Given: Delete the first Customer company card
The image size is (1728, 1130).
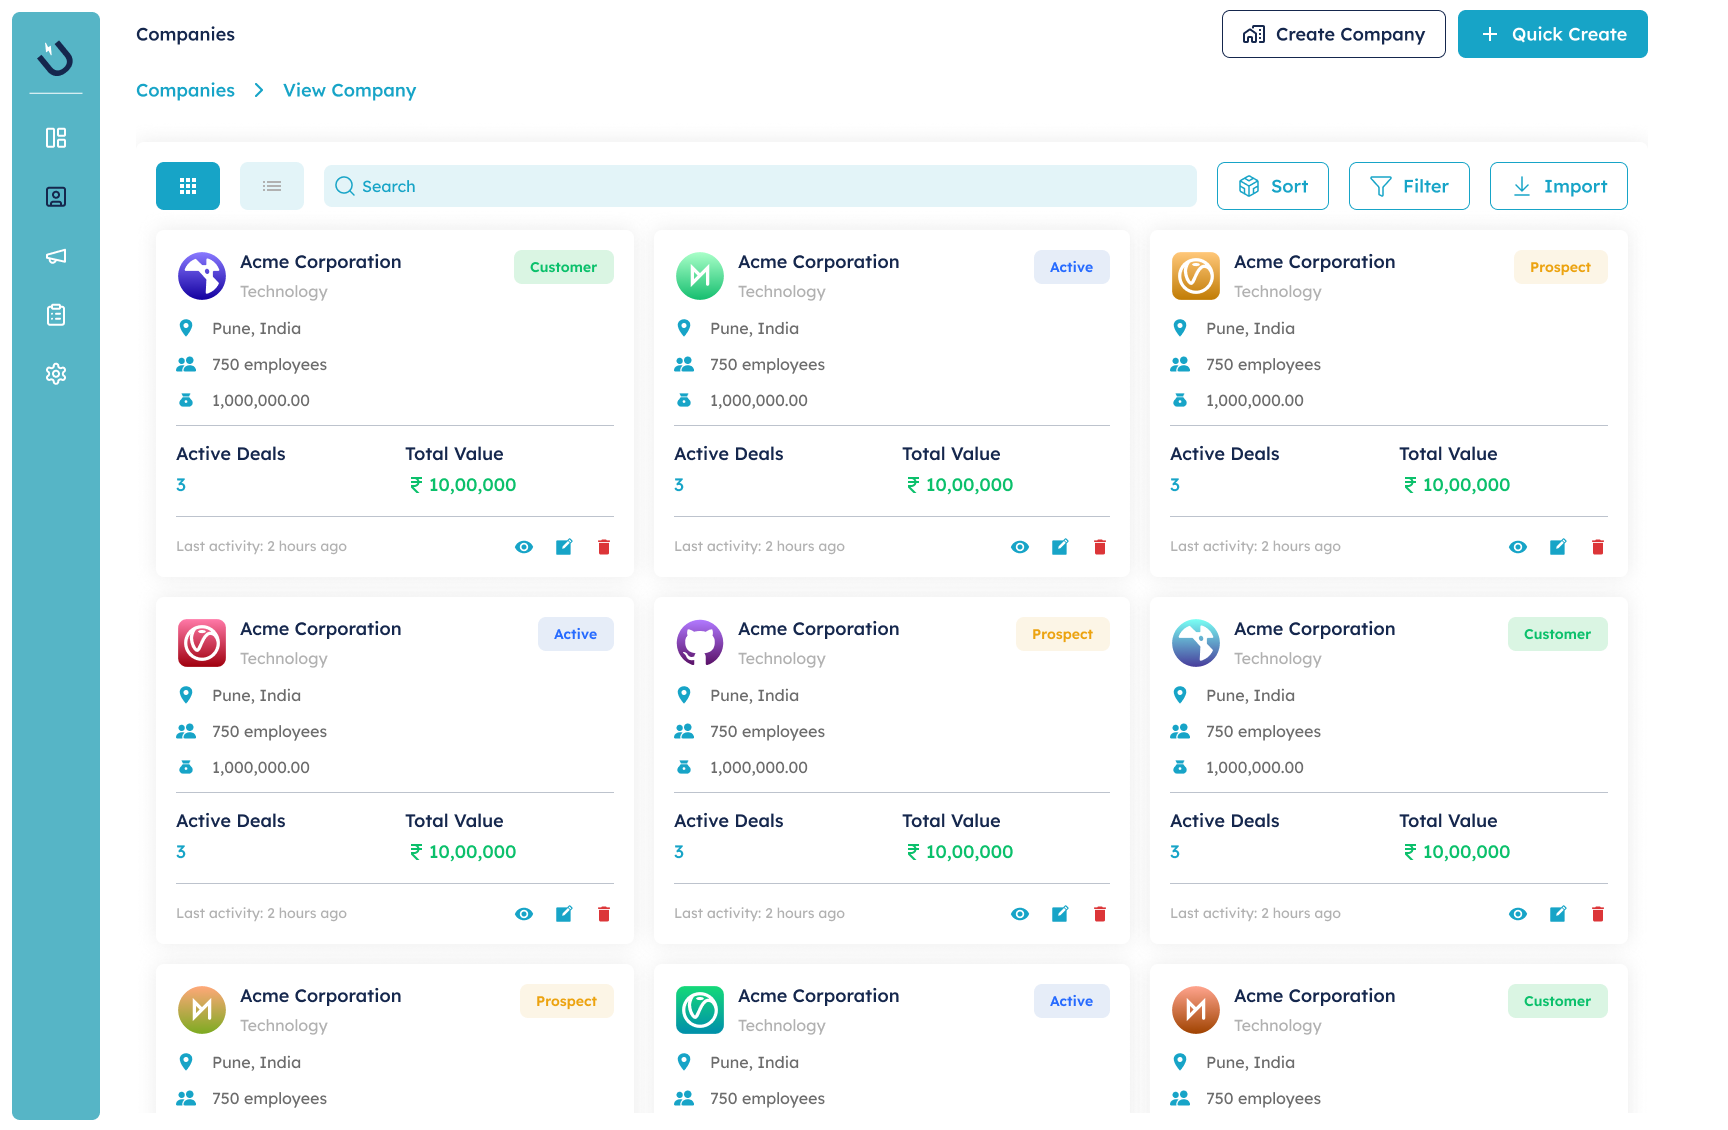Looking at the screenshot, I should pyautogui.click(x=604, y=547).
